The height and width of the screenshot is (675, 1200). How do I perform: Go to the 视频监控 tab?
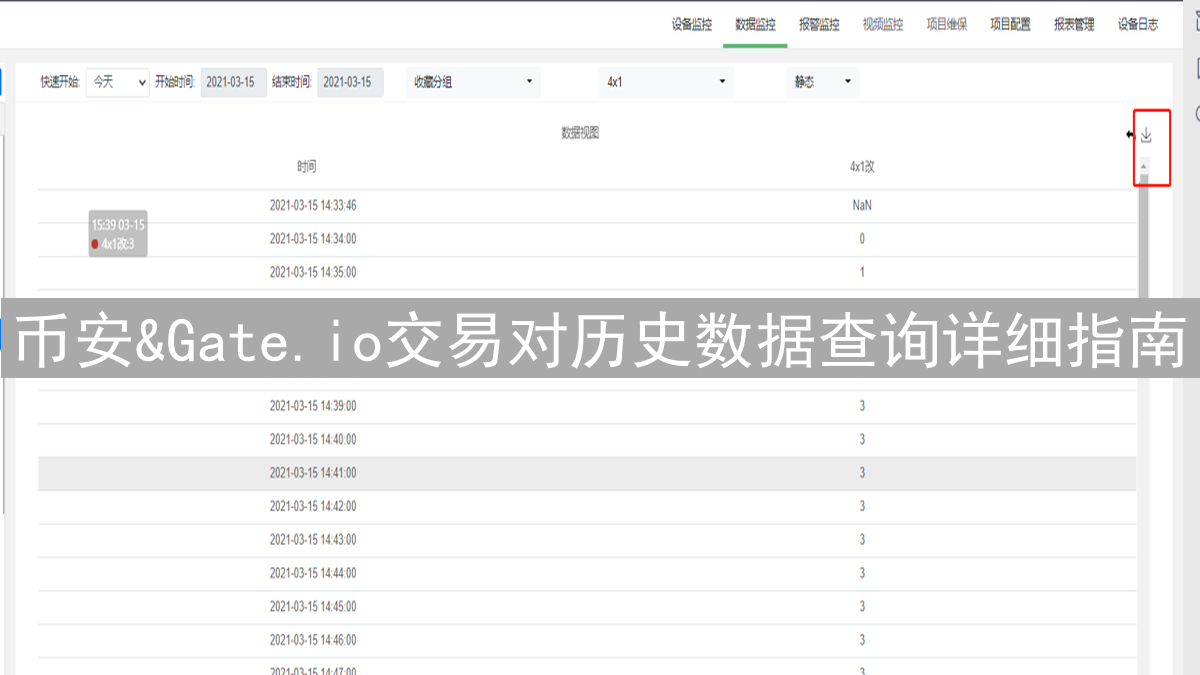point(883,25)
